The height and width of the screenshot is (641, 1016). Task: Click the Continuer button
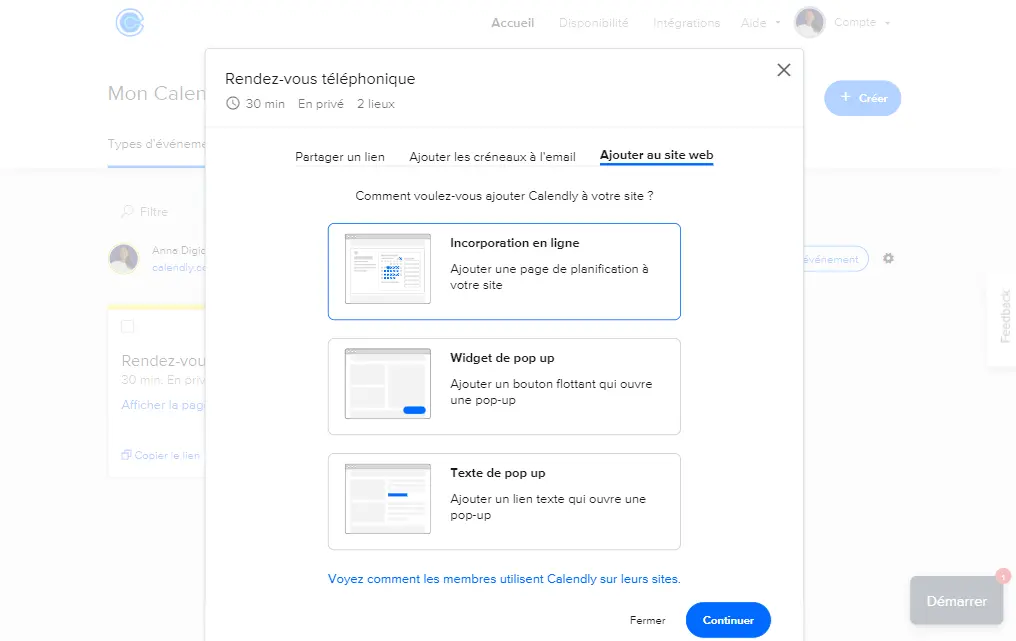[728, 620]
